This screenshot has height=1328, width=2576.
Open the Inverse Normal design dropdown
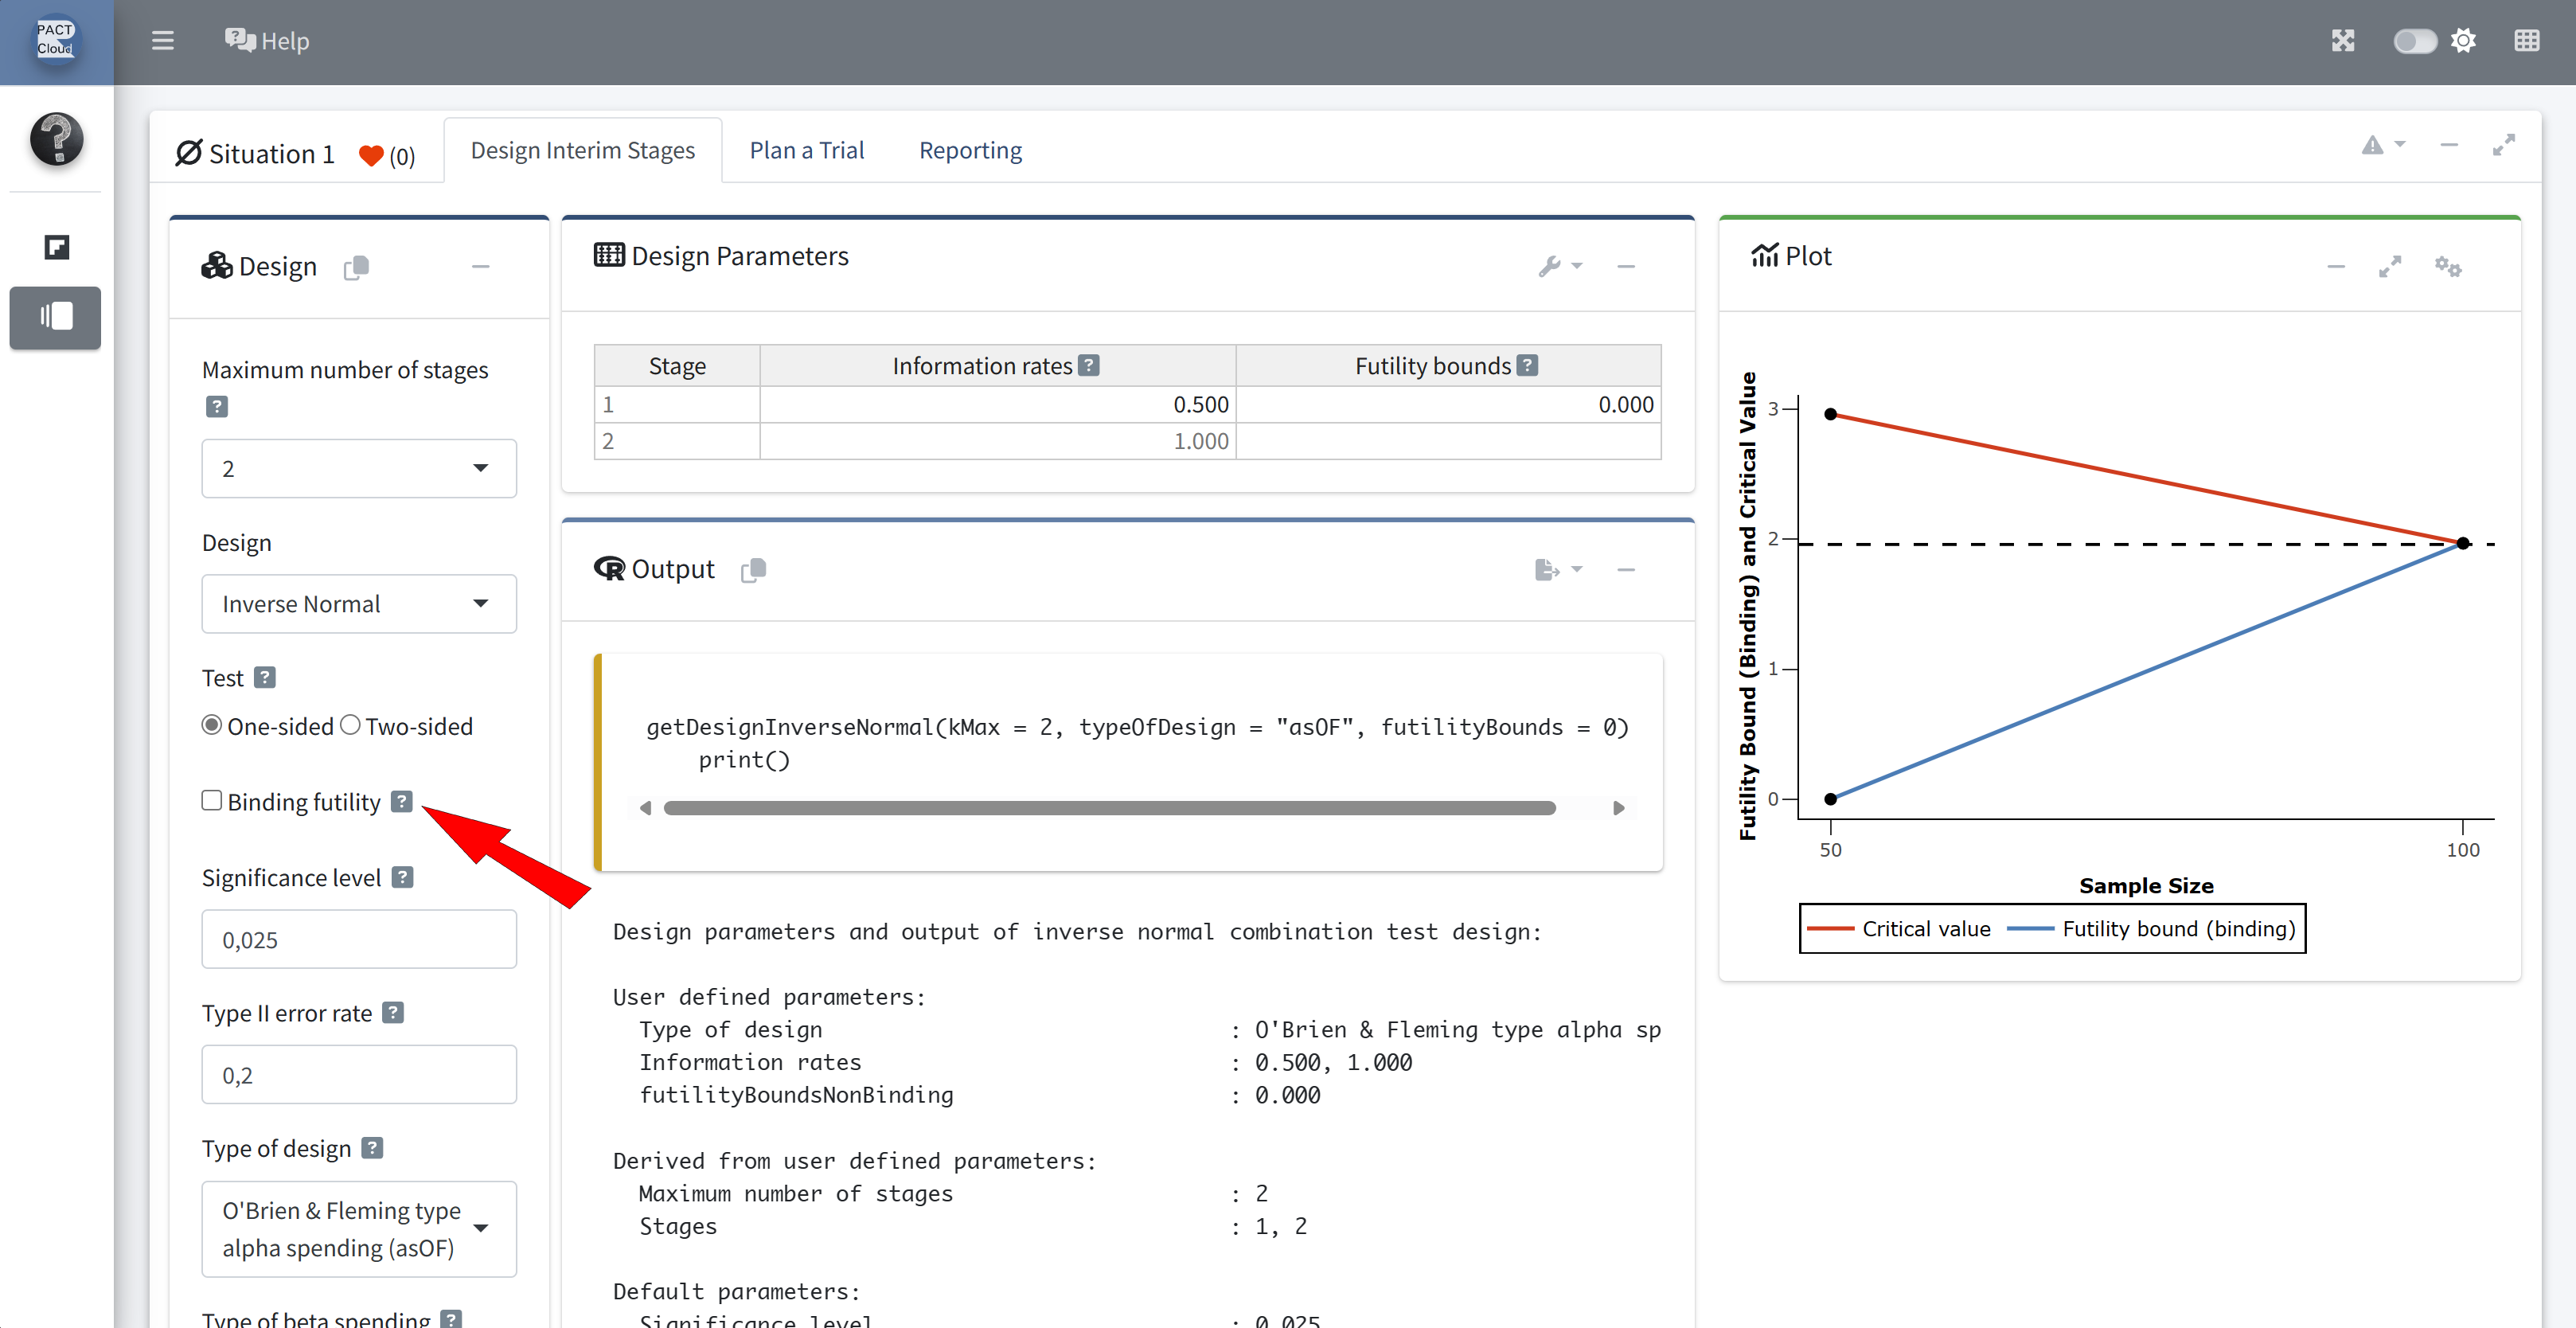click(358, 604)
